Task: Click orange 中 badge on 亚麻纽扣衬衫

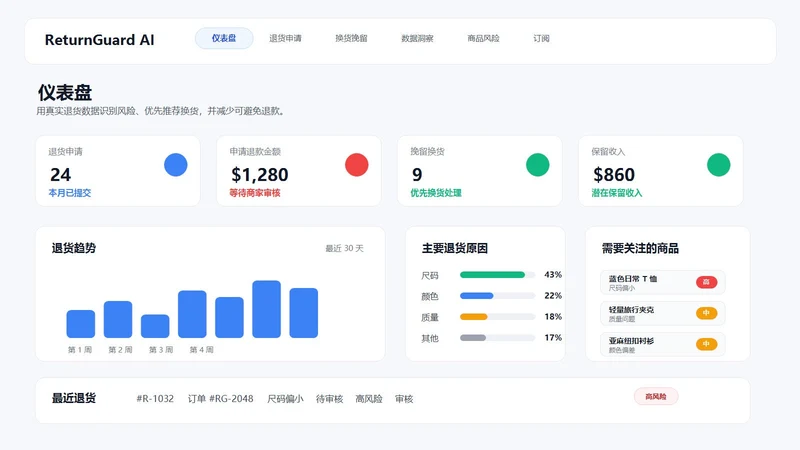Action: point(707,344)
